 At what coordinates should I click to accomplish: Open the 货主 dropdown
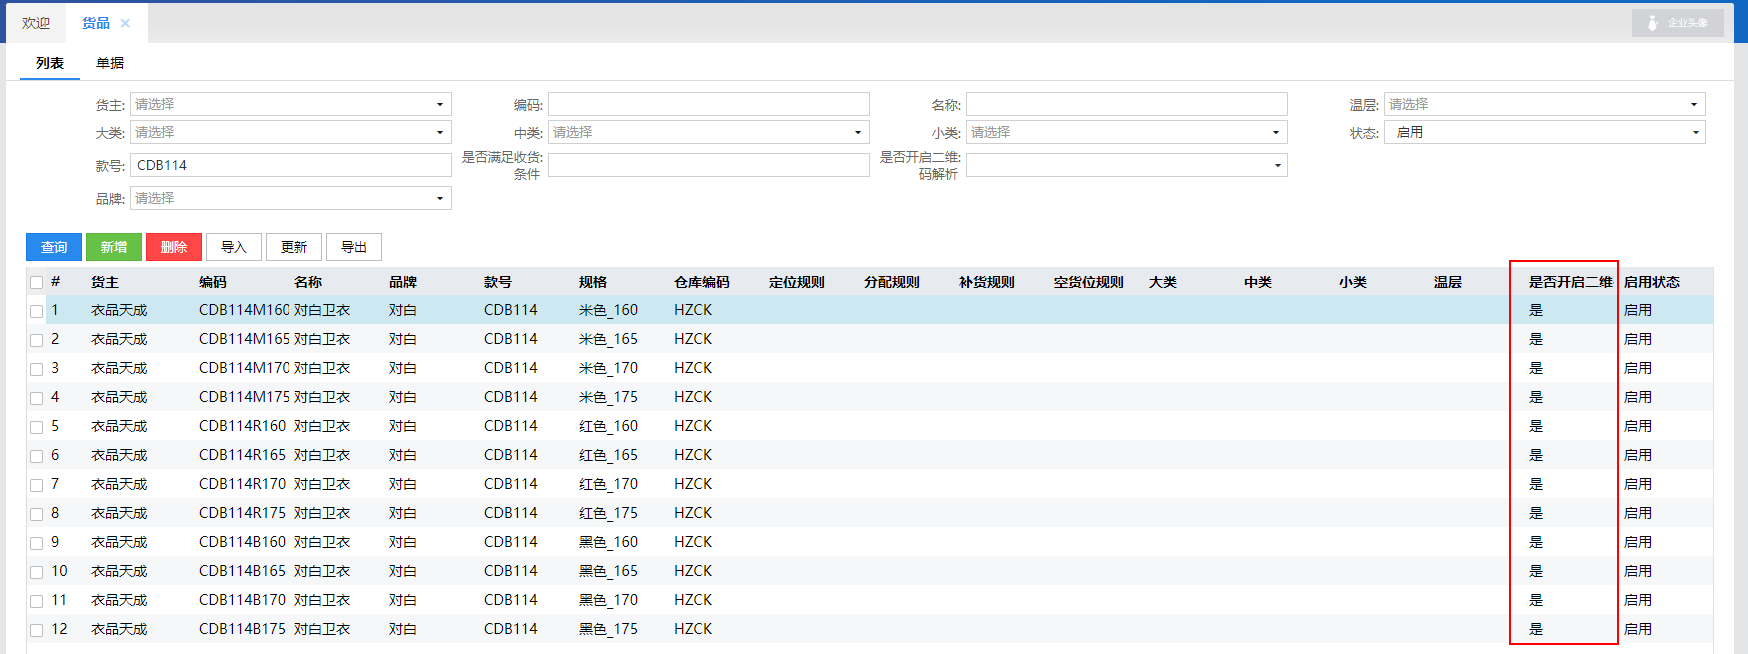[x=290, y=104]
